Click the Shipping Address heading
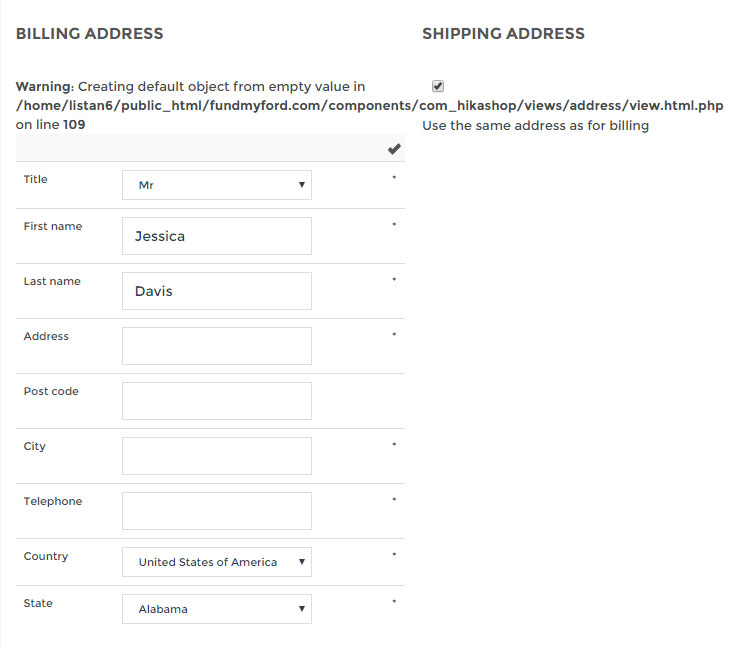745x646 pixels. (503, 34)
